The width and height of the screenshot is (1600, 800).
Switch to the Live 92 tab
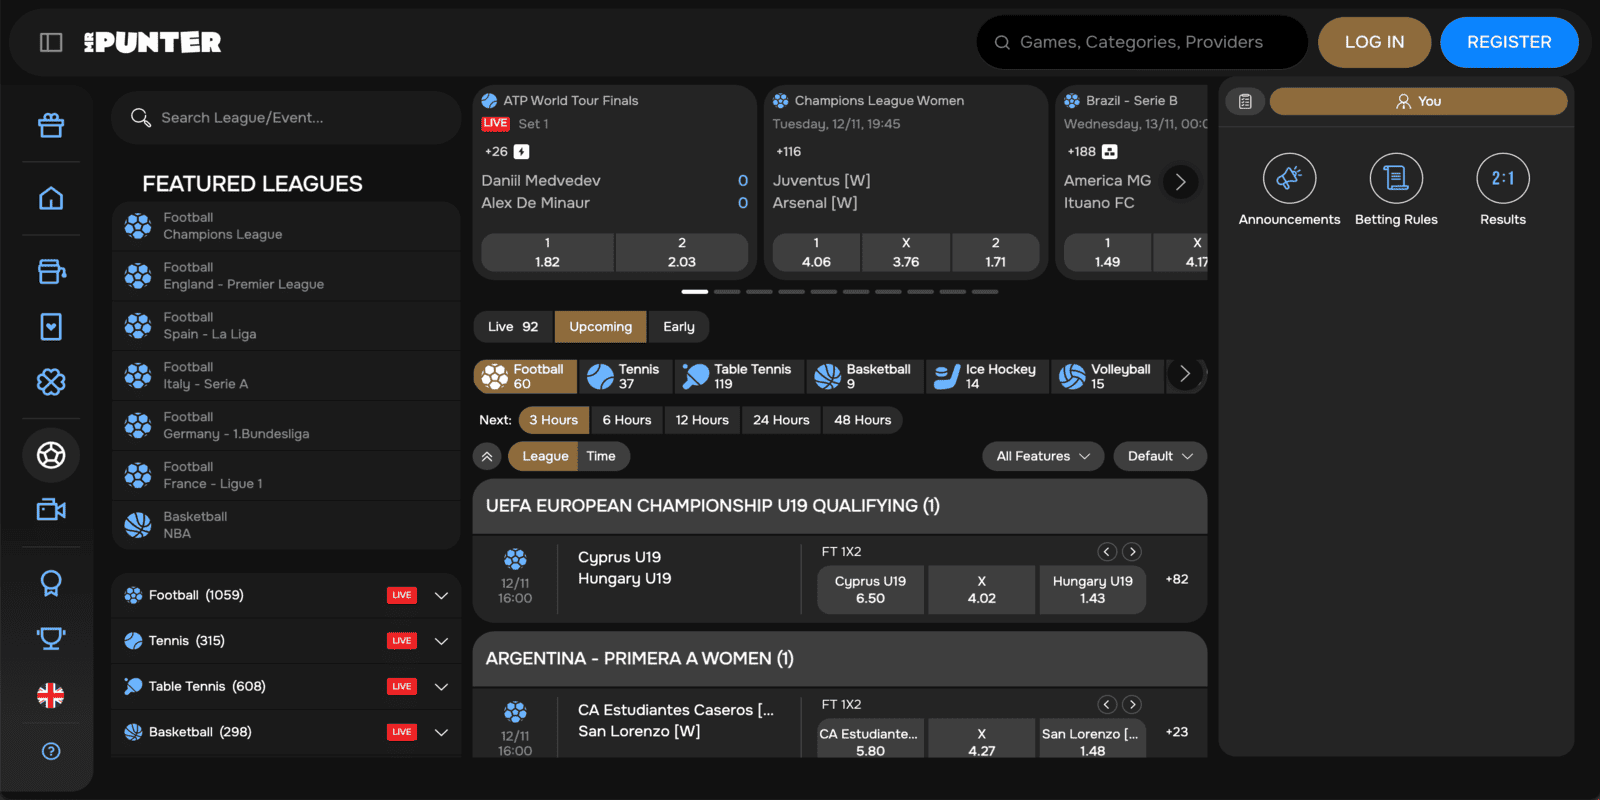click(x=513, y=327)
